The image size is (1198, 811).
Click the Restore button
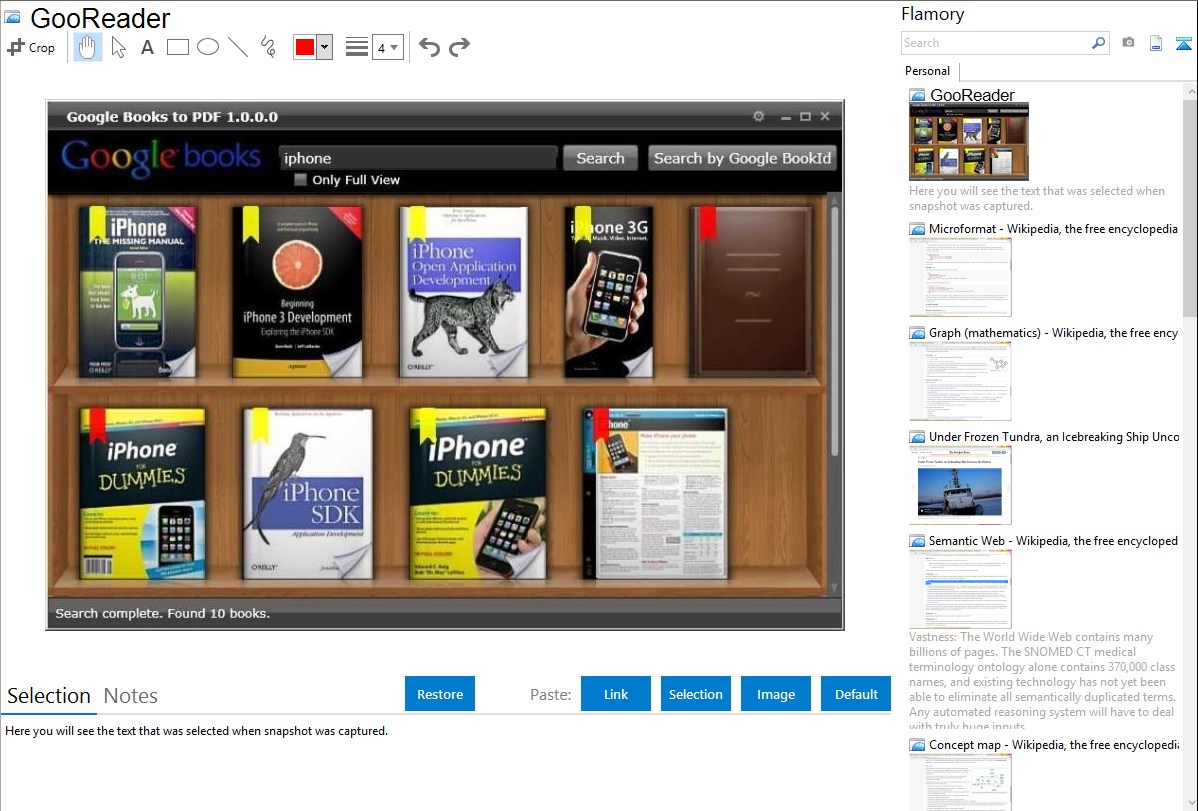pyautogui.click(x=440, y=694)
